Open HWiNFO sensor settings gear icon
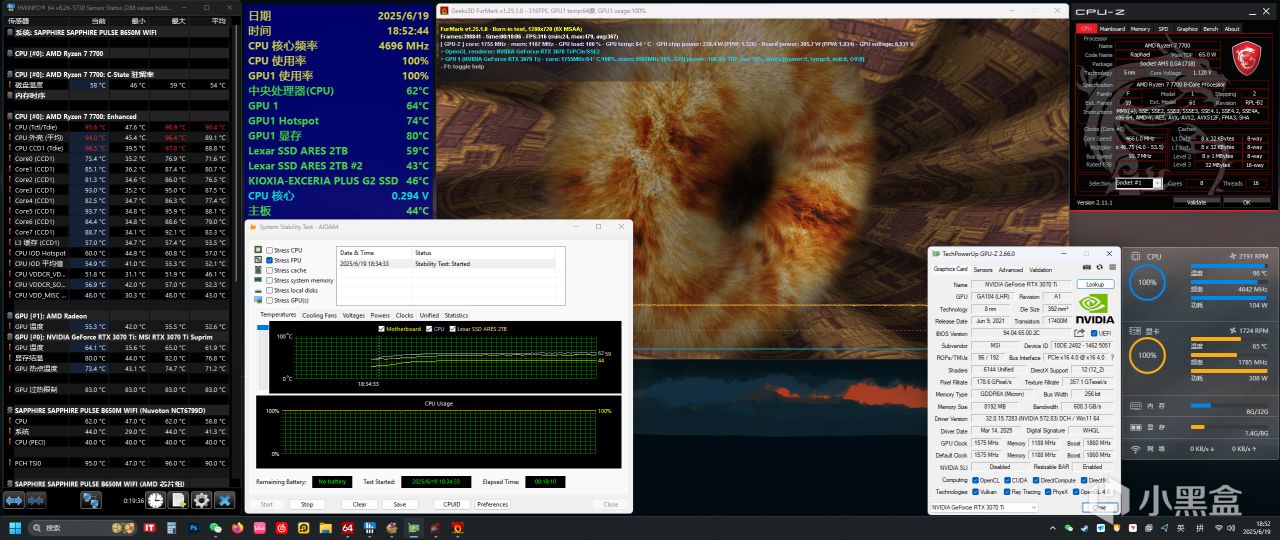 201,500
